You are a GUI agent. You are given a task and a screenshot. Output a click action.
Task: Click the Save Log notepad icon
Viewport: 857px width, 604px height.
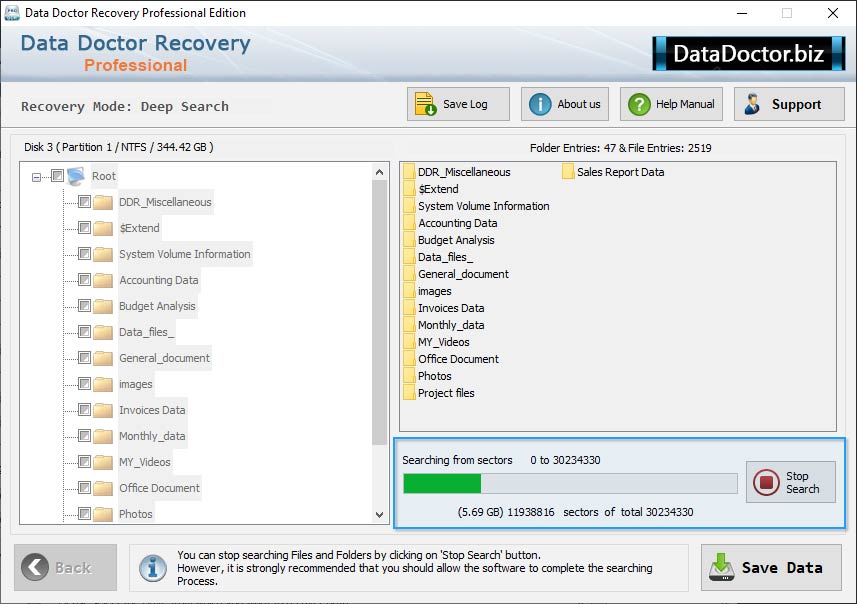(x=425, y=104)
